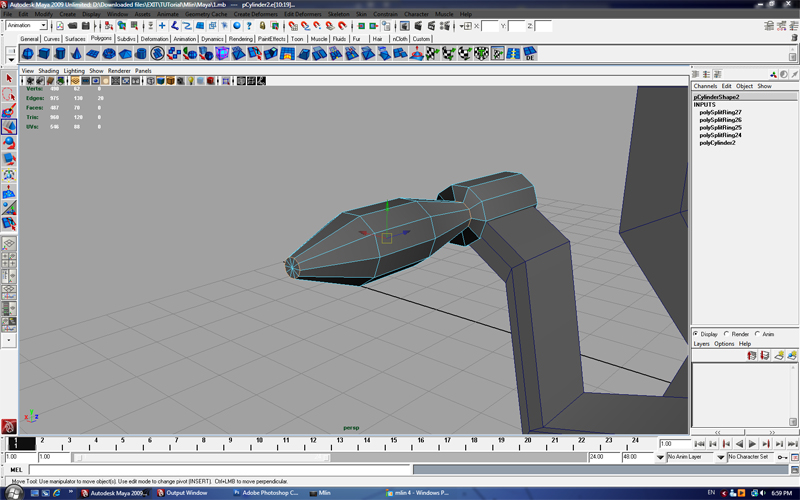The height and width of the screenshot is (500, 800).
Task: Click the polygon cube shelf icon
Action: [x=45, y=54]
